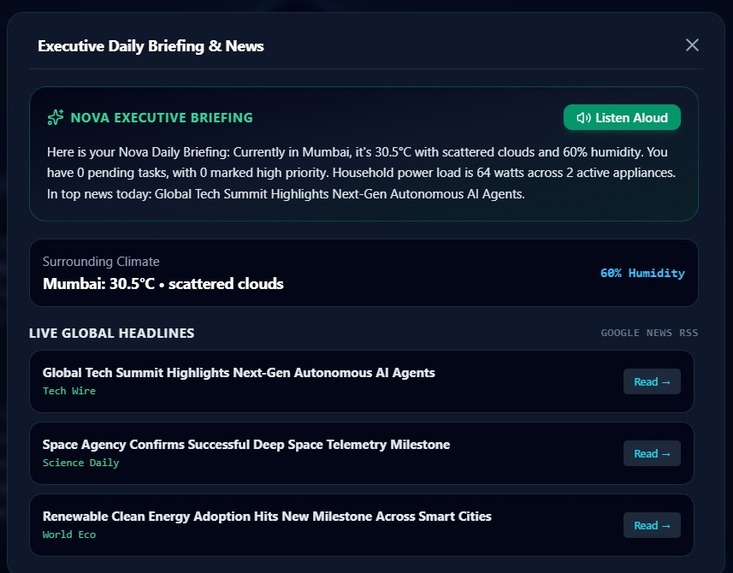
Task: Select the Global Tech Summit headline text
Action: point(238,372)
